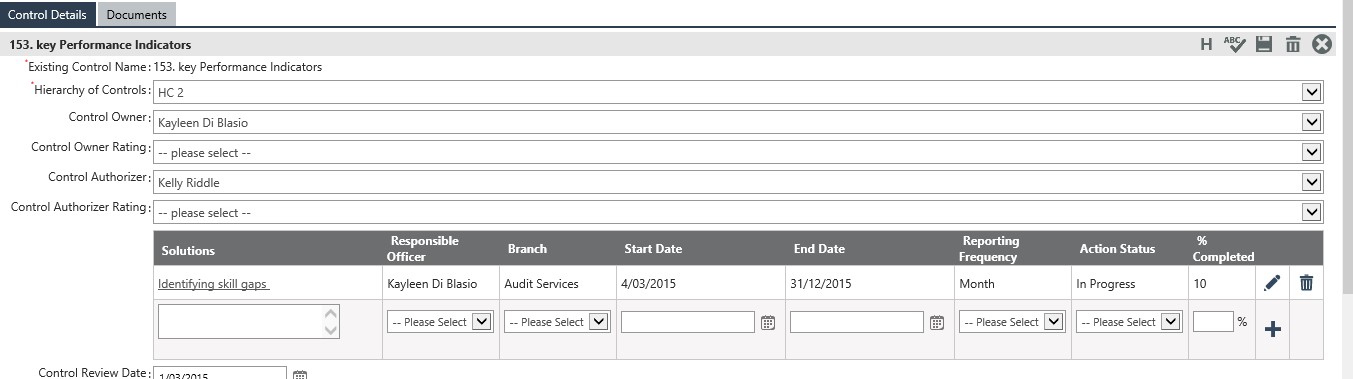Viewport: 1353px width, 379px height.
Task: Open the Identifying skill gaps link
Action: coord(214,284)
